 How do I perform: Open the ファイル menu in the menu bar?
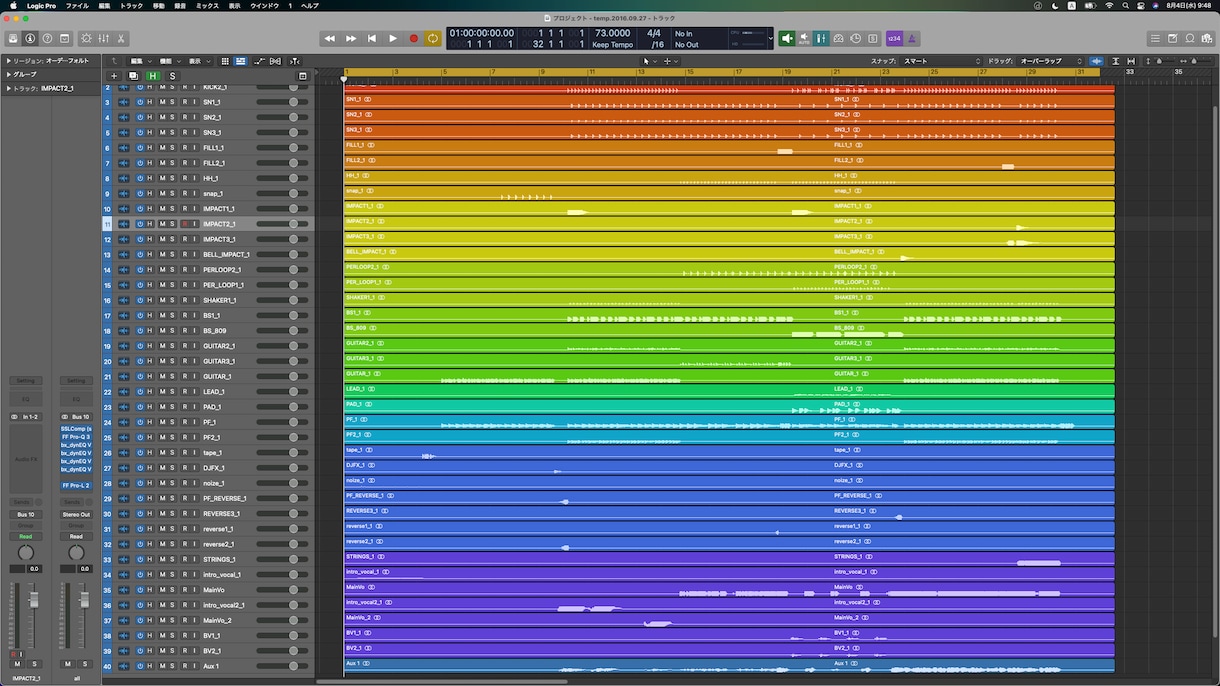click(77, 6)
